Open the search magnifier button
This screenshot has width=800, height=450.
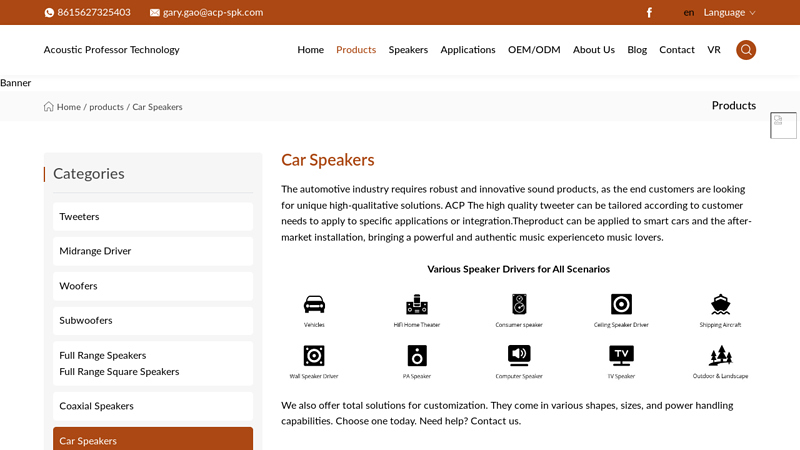click(x=746, y=50)
